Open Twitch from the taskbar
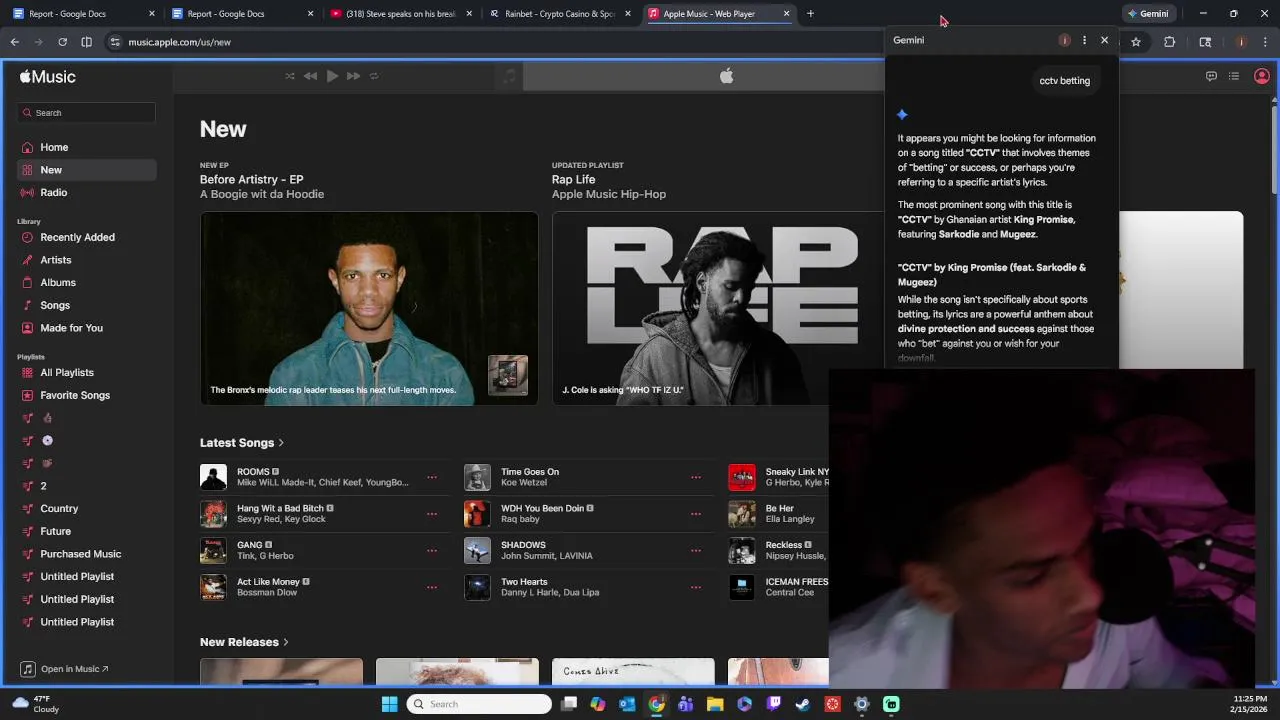 coord(774,704)
